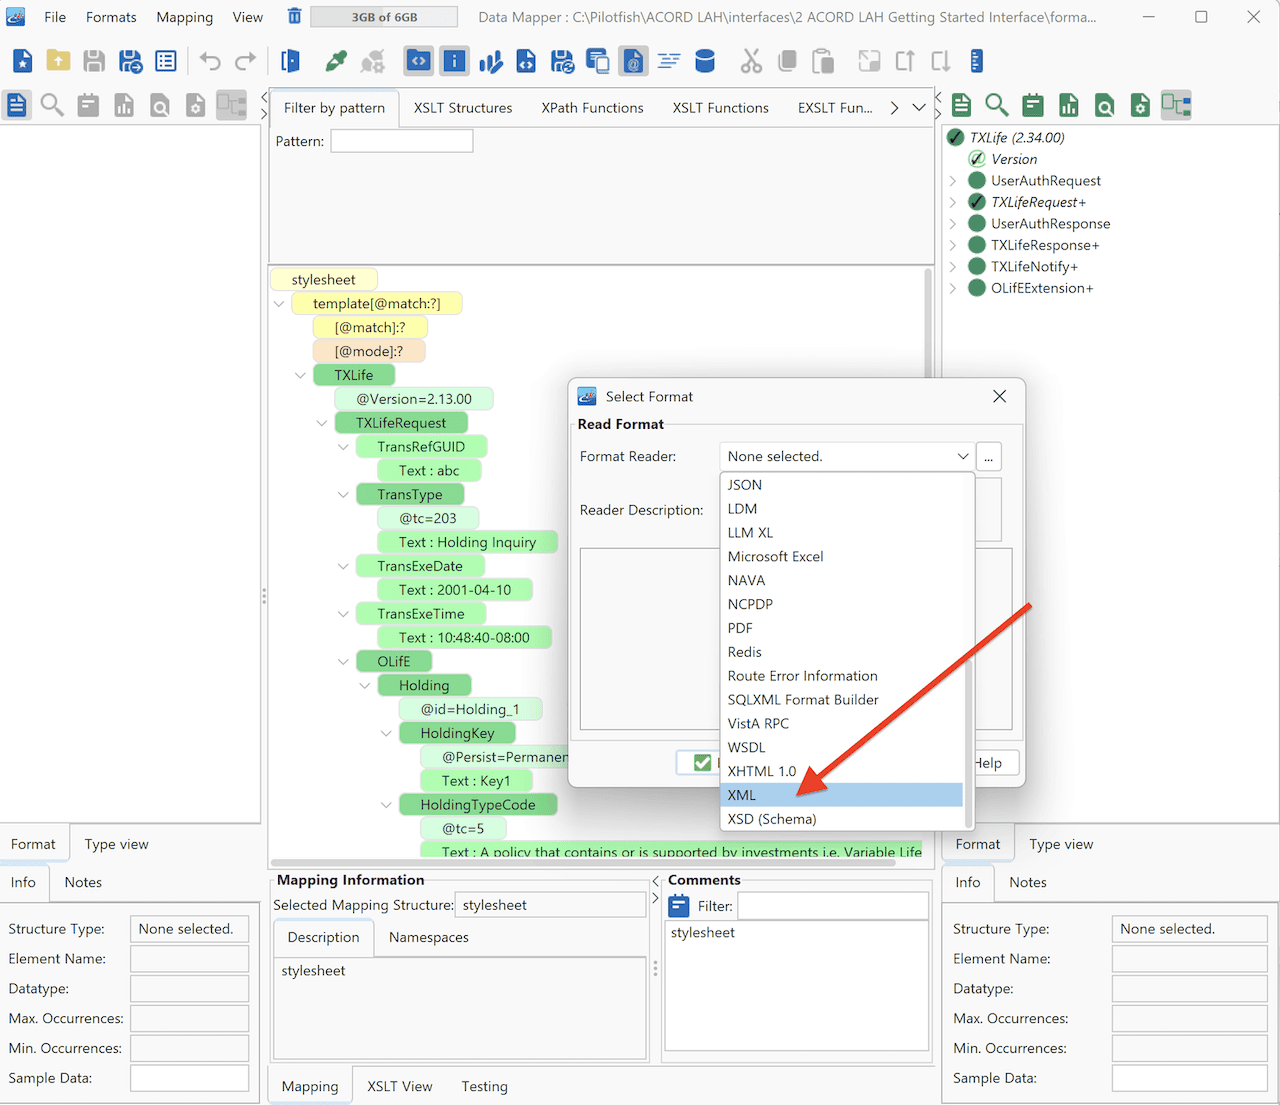
Task: Open the File menu
Action: (55, 17)
